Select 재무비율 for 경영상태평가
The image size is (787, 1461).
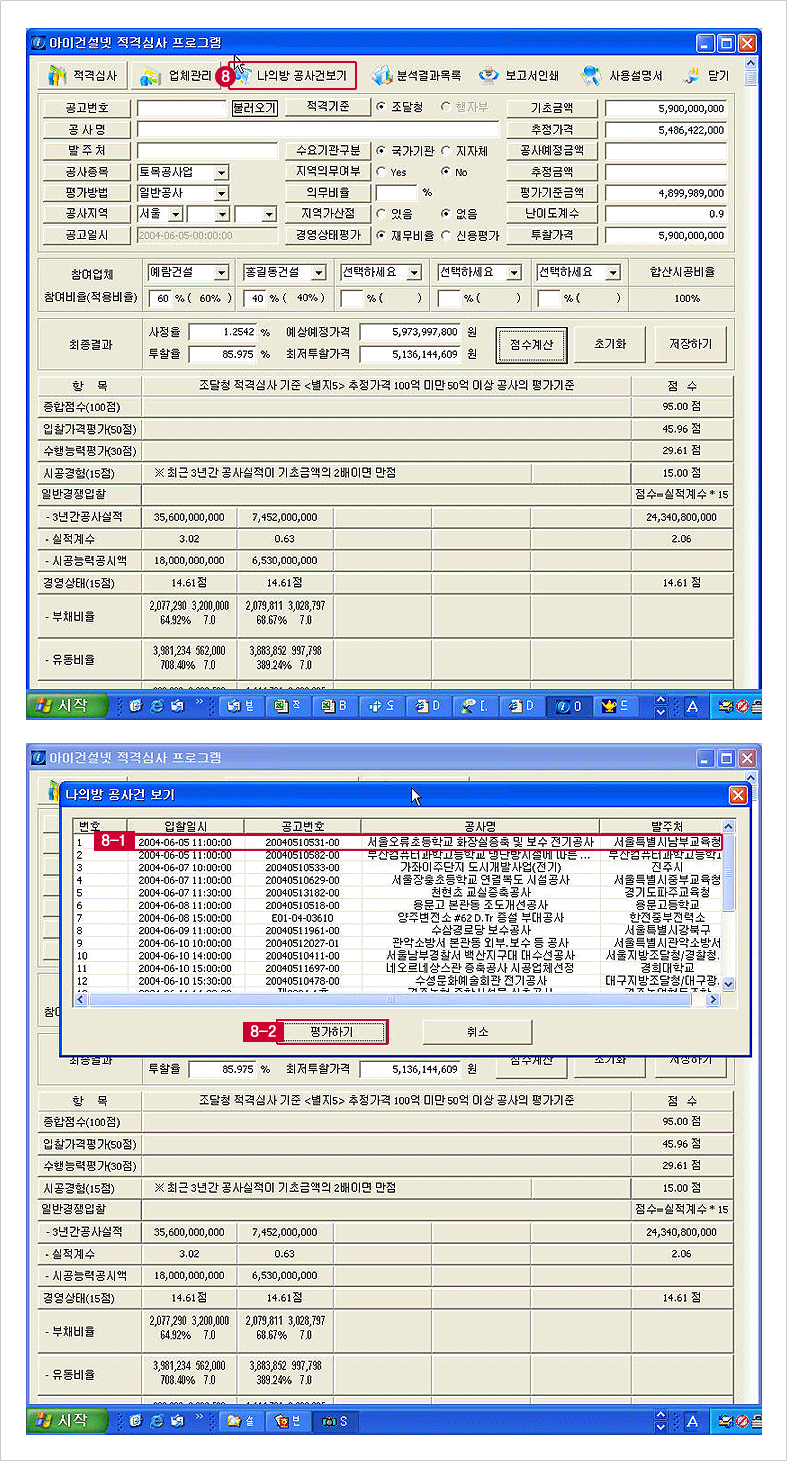[x=382, y=236]
